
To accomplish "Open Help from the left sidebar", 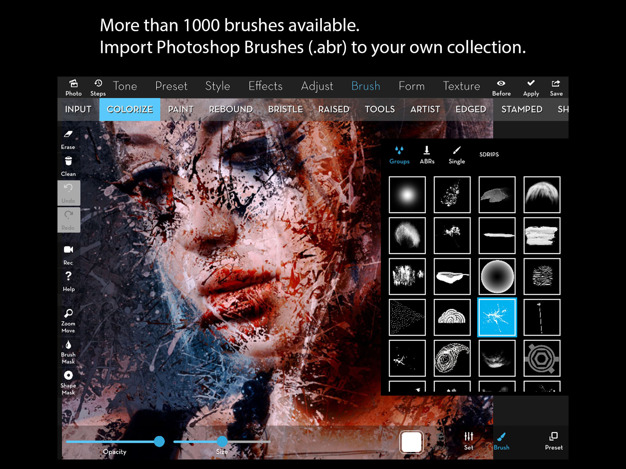I will (68, 280).
